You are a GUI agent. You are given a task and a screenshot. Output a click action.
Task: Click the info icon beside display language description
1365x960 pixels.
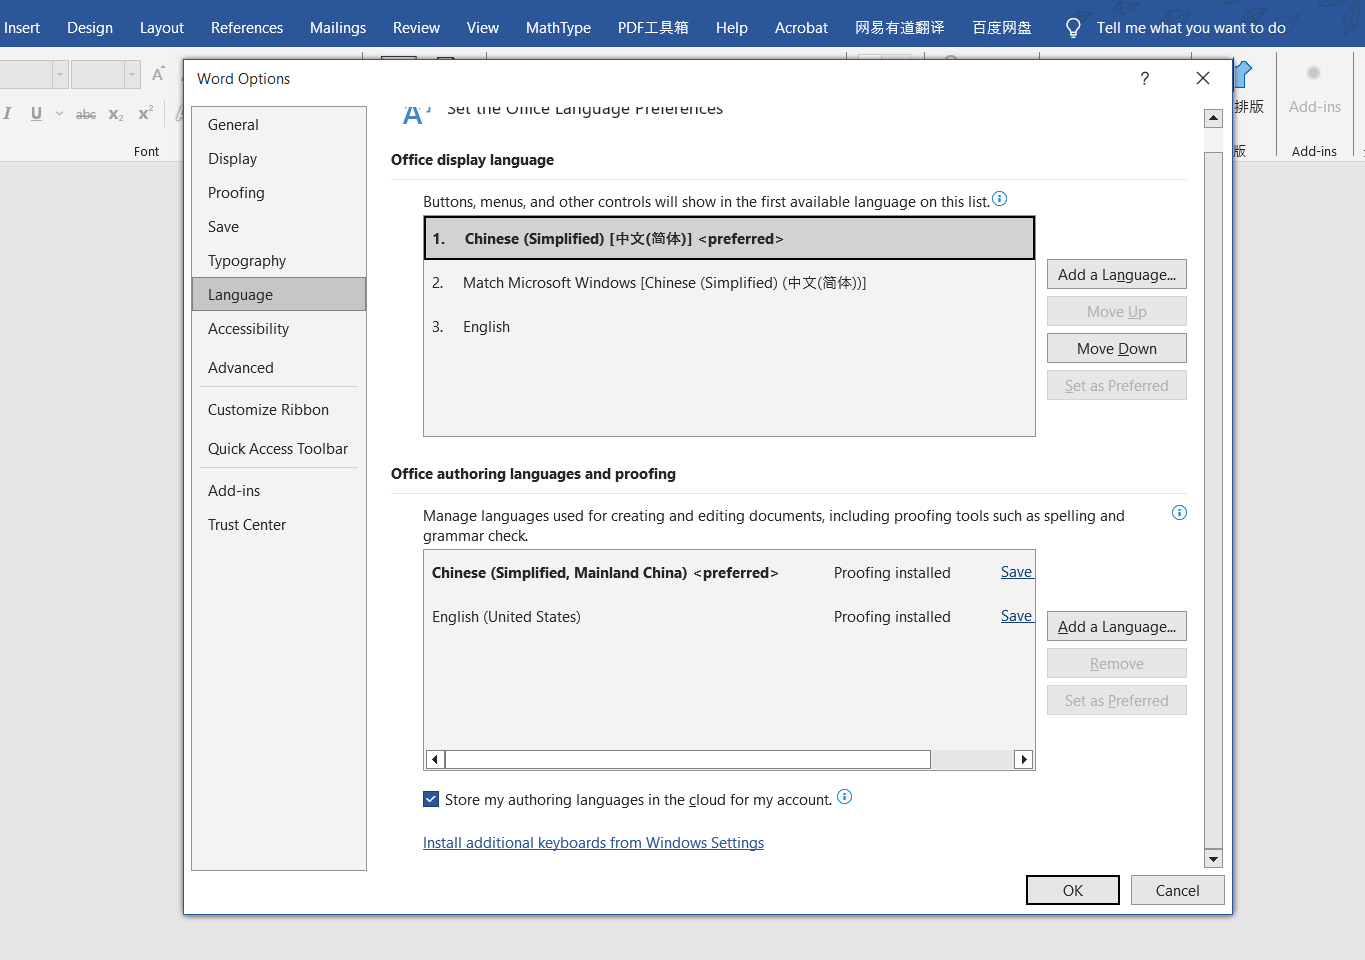click(999, 199)
